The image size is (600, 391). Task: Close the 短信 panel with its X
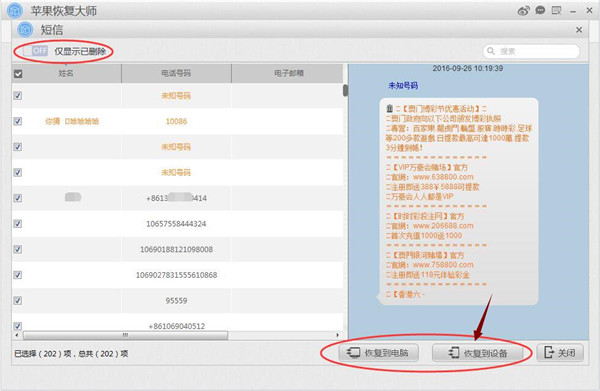point(579,30)
